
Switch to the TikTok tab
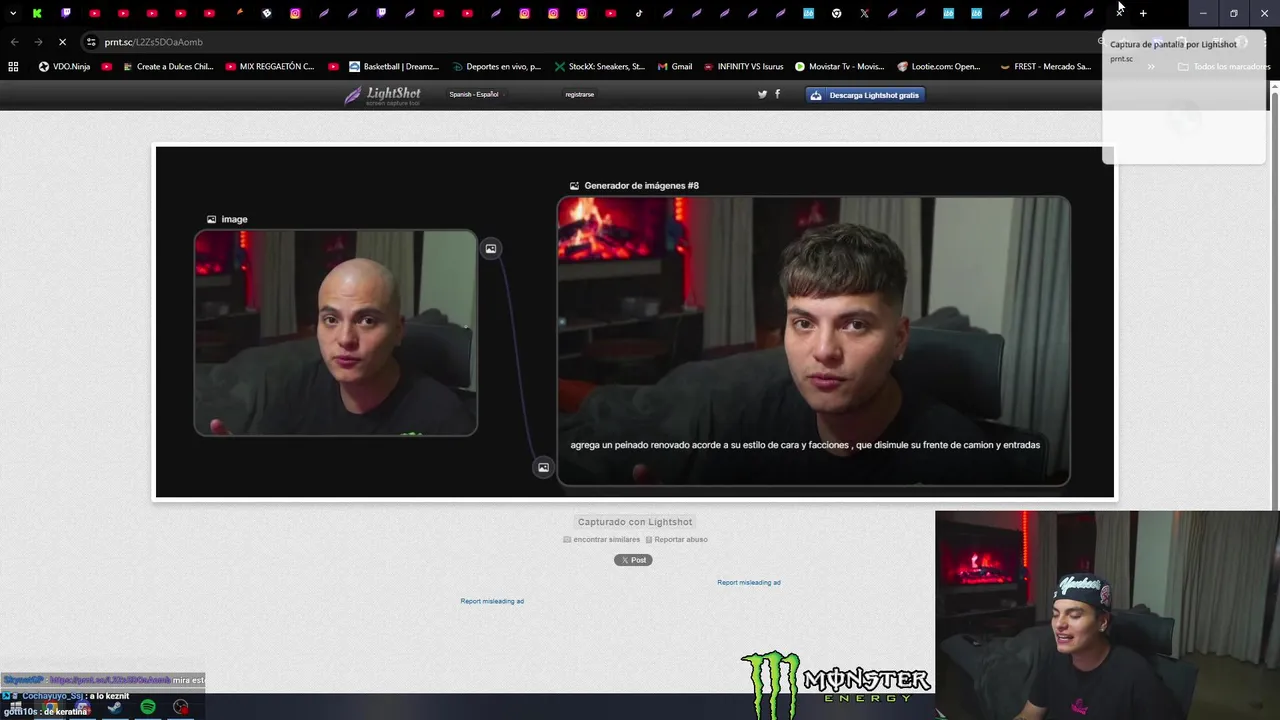pyautogui.click(x=639, y=13)
